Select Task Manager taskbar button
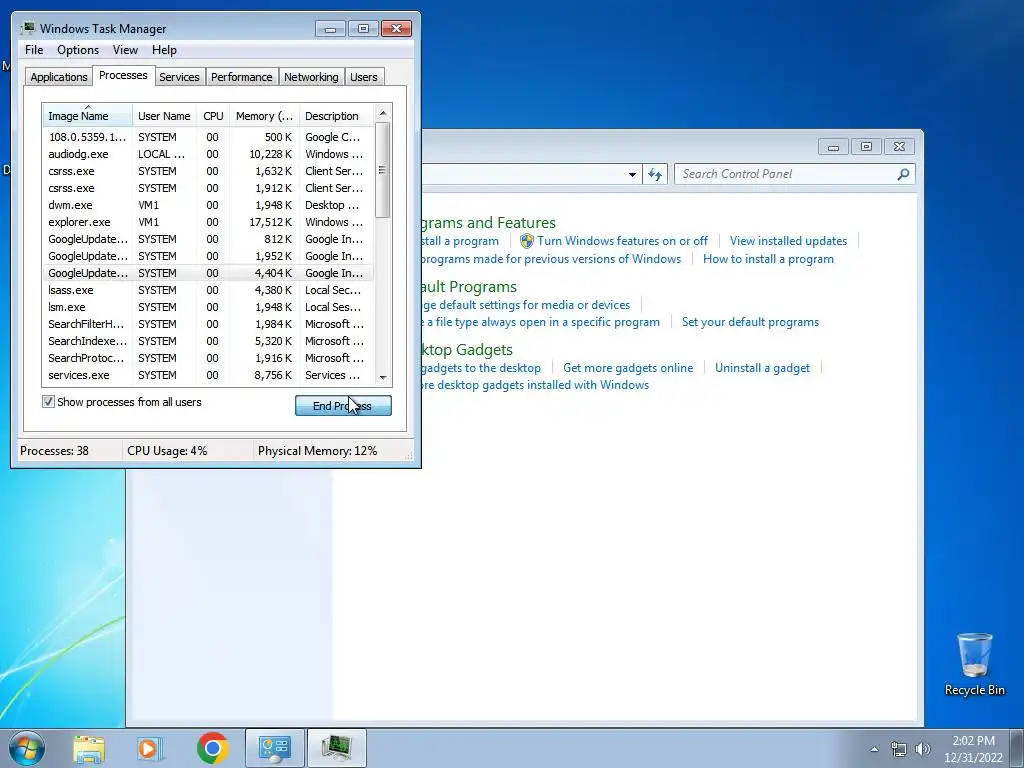The width and height of the screenshot is (1024, 768). 336,748
